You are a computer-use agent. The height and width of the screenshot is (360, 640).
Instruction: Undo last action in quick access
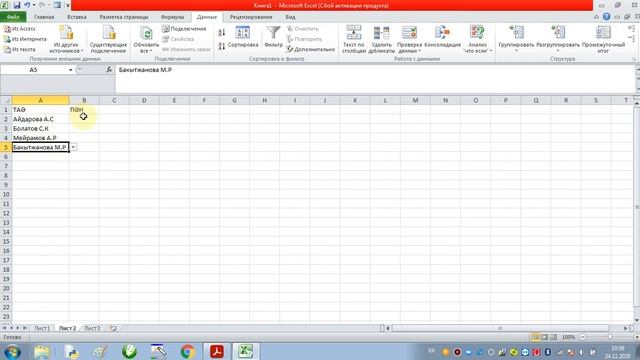[27, 5]
